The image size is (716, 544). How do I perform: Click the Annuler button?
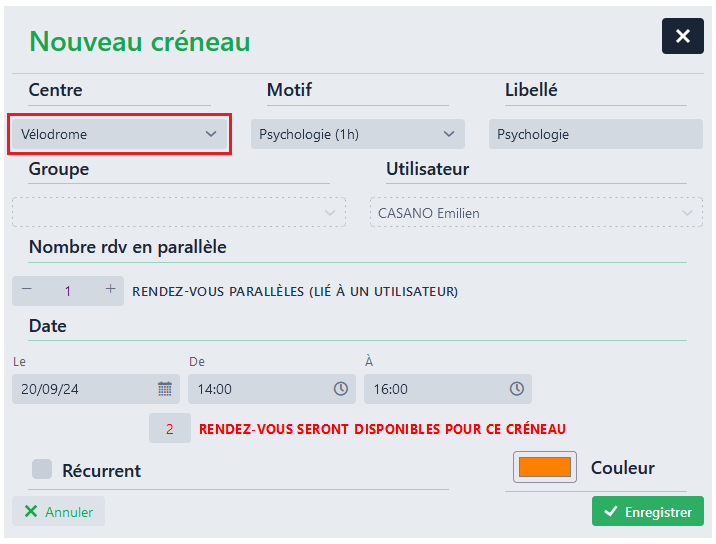[x=58, y=511]
